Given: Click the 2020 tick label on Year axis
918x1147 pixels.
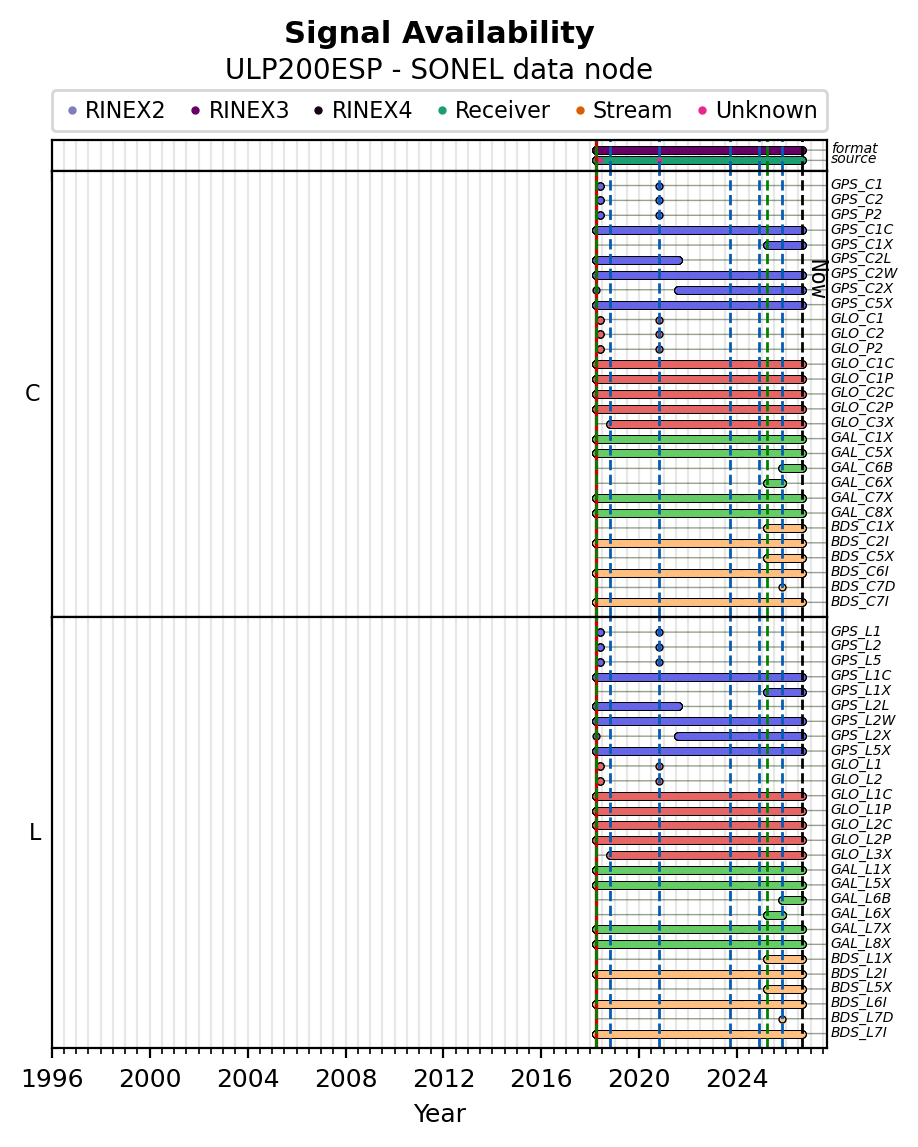Looking at the screenshot, I should (x=639, y=1079).
